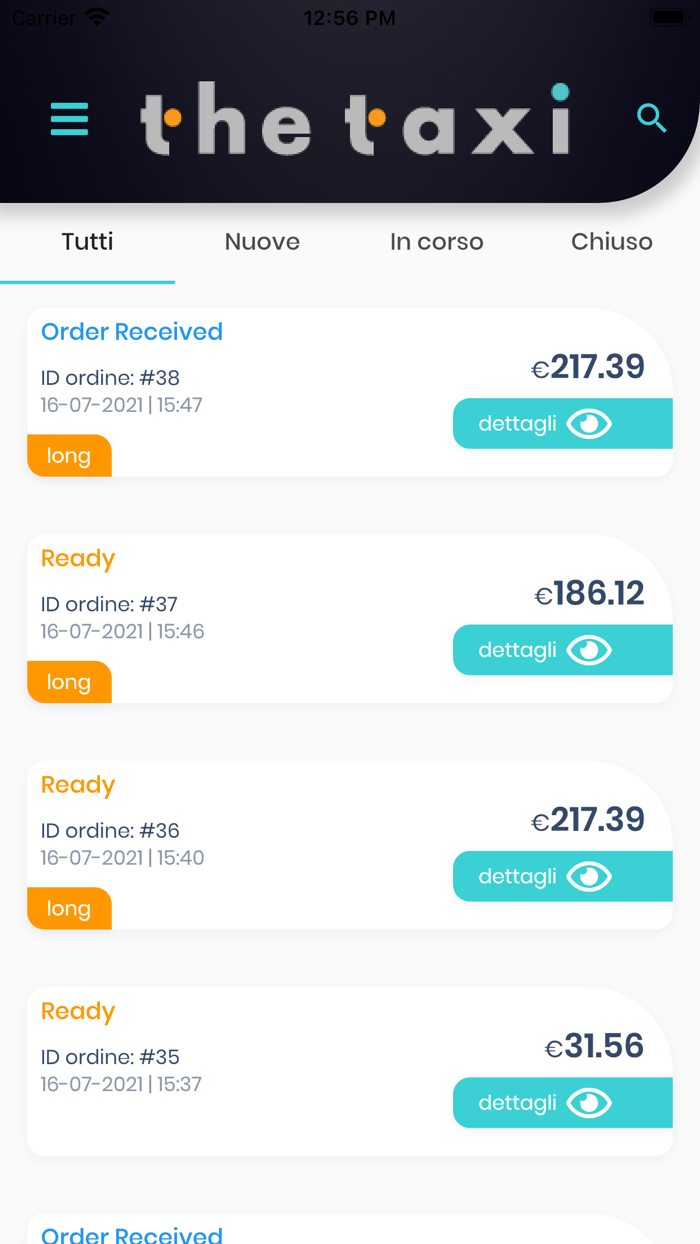Image resolution: width=700 pixels, height=1244 pixels.
Task: Open dettagli for the €186.12 order
Action: click(x=518, y=650)
